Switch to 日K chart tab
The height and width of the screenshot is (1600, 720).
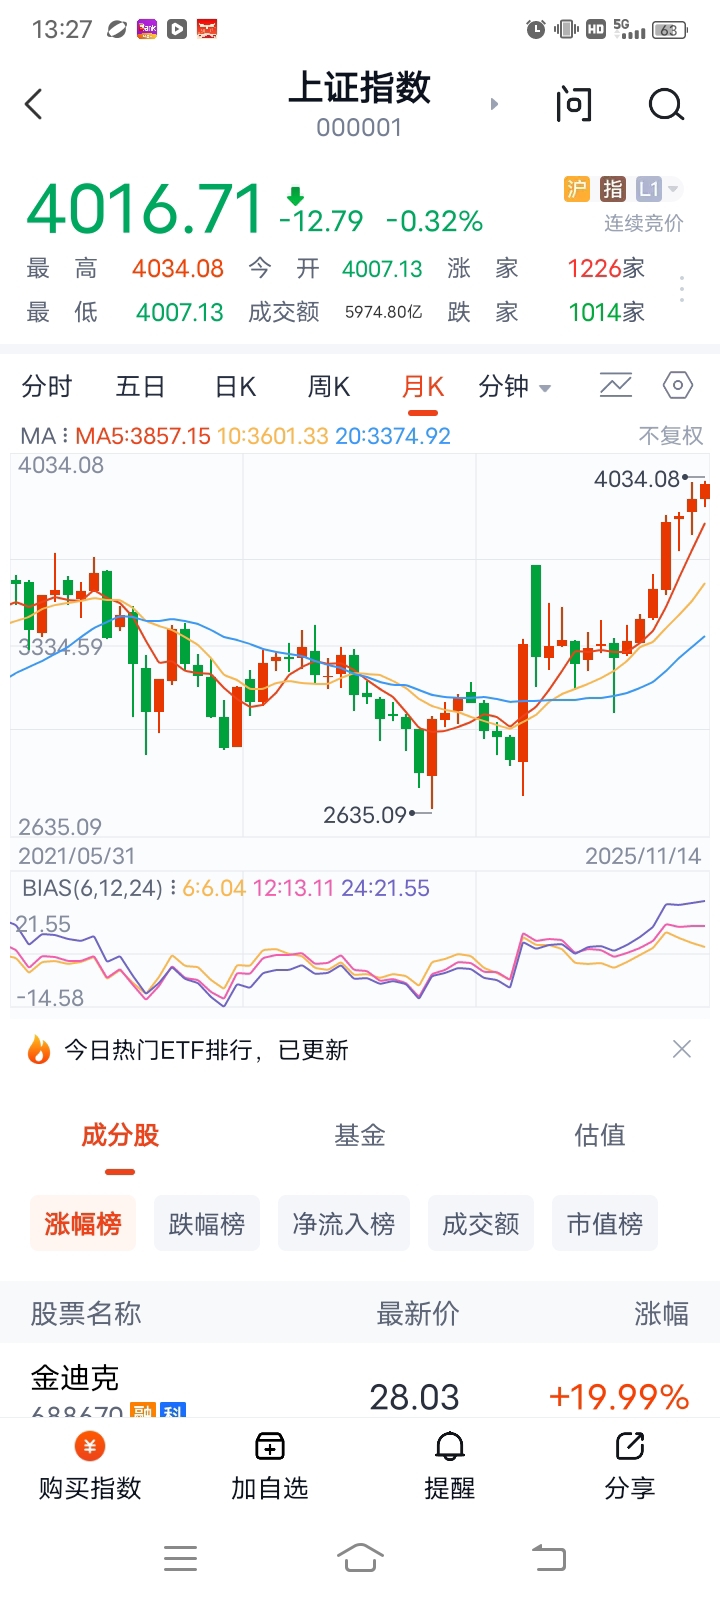(x=236, y=387)
